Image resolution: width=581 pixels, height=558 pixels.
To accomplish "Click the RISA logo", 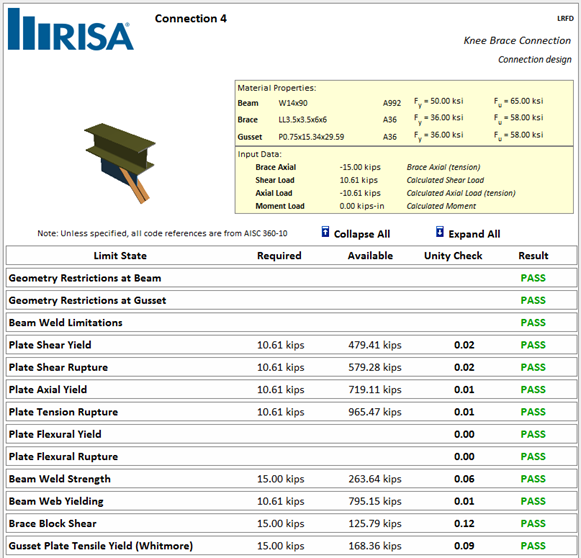I will click(x=71, y=29).
